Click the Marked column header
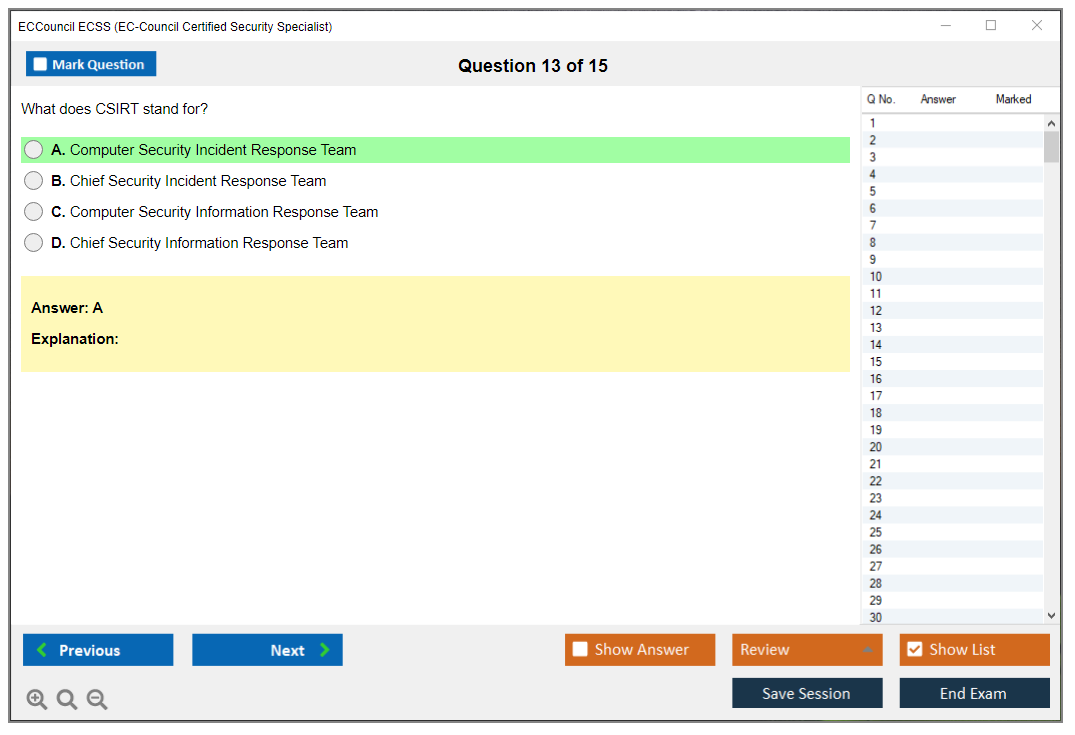This screenshot has height=735, width=1075. 1013,99
